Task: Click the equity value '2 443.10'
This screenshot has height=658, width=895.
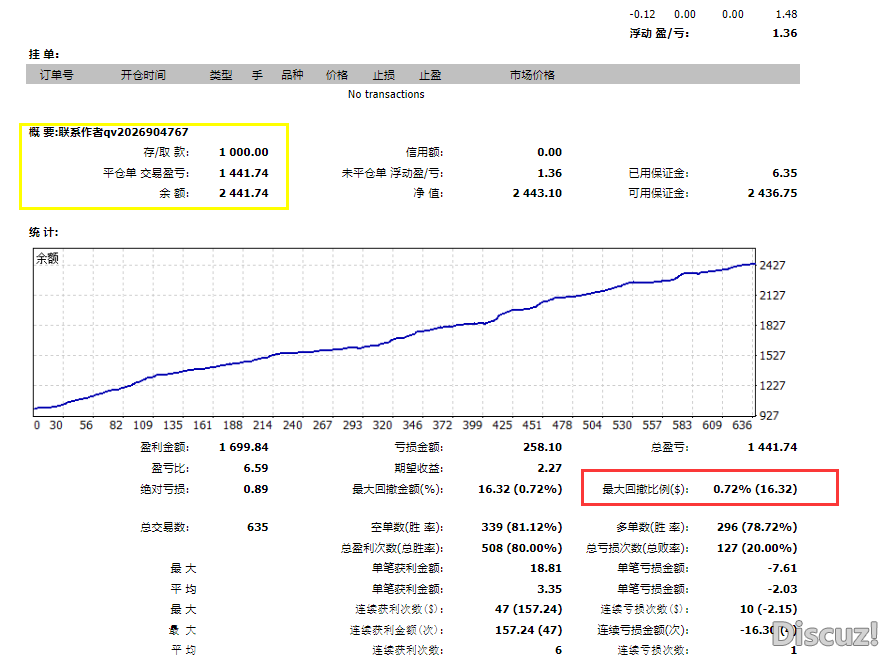Action: pyautogui.click(x=537, y=193)
